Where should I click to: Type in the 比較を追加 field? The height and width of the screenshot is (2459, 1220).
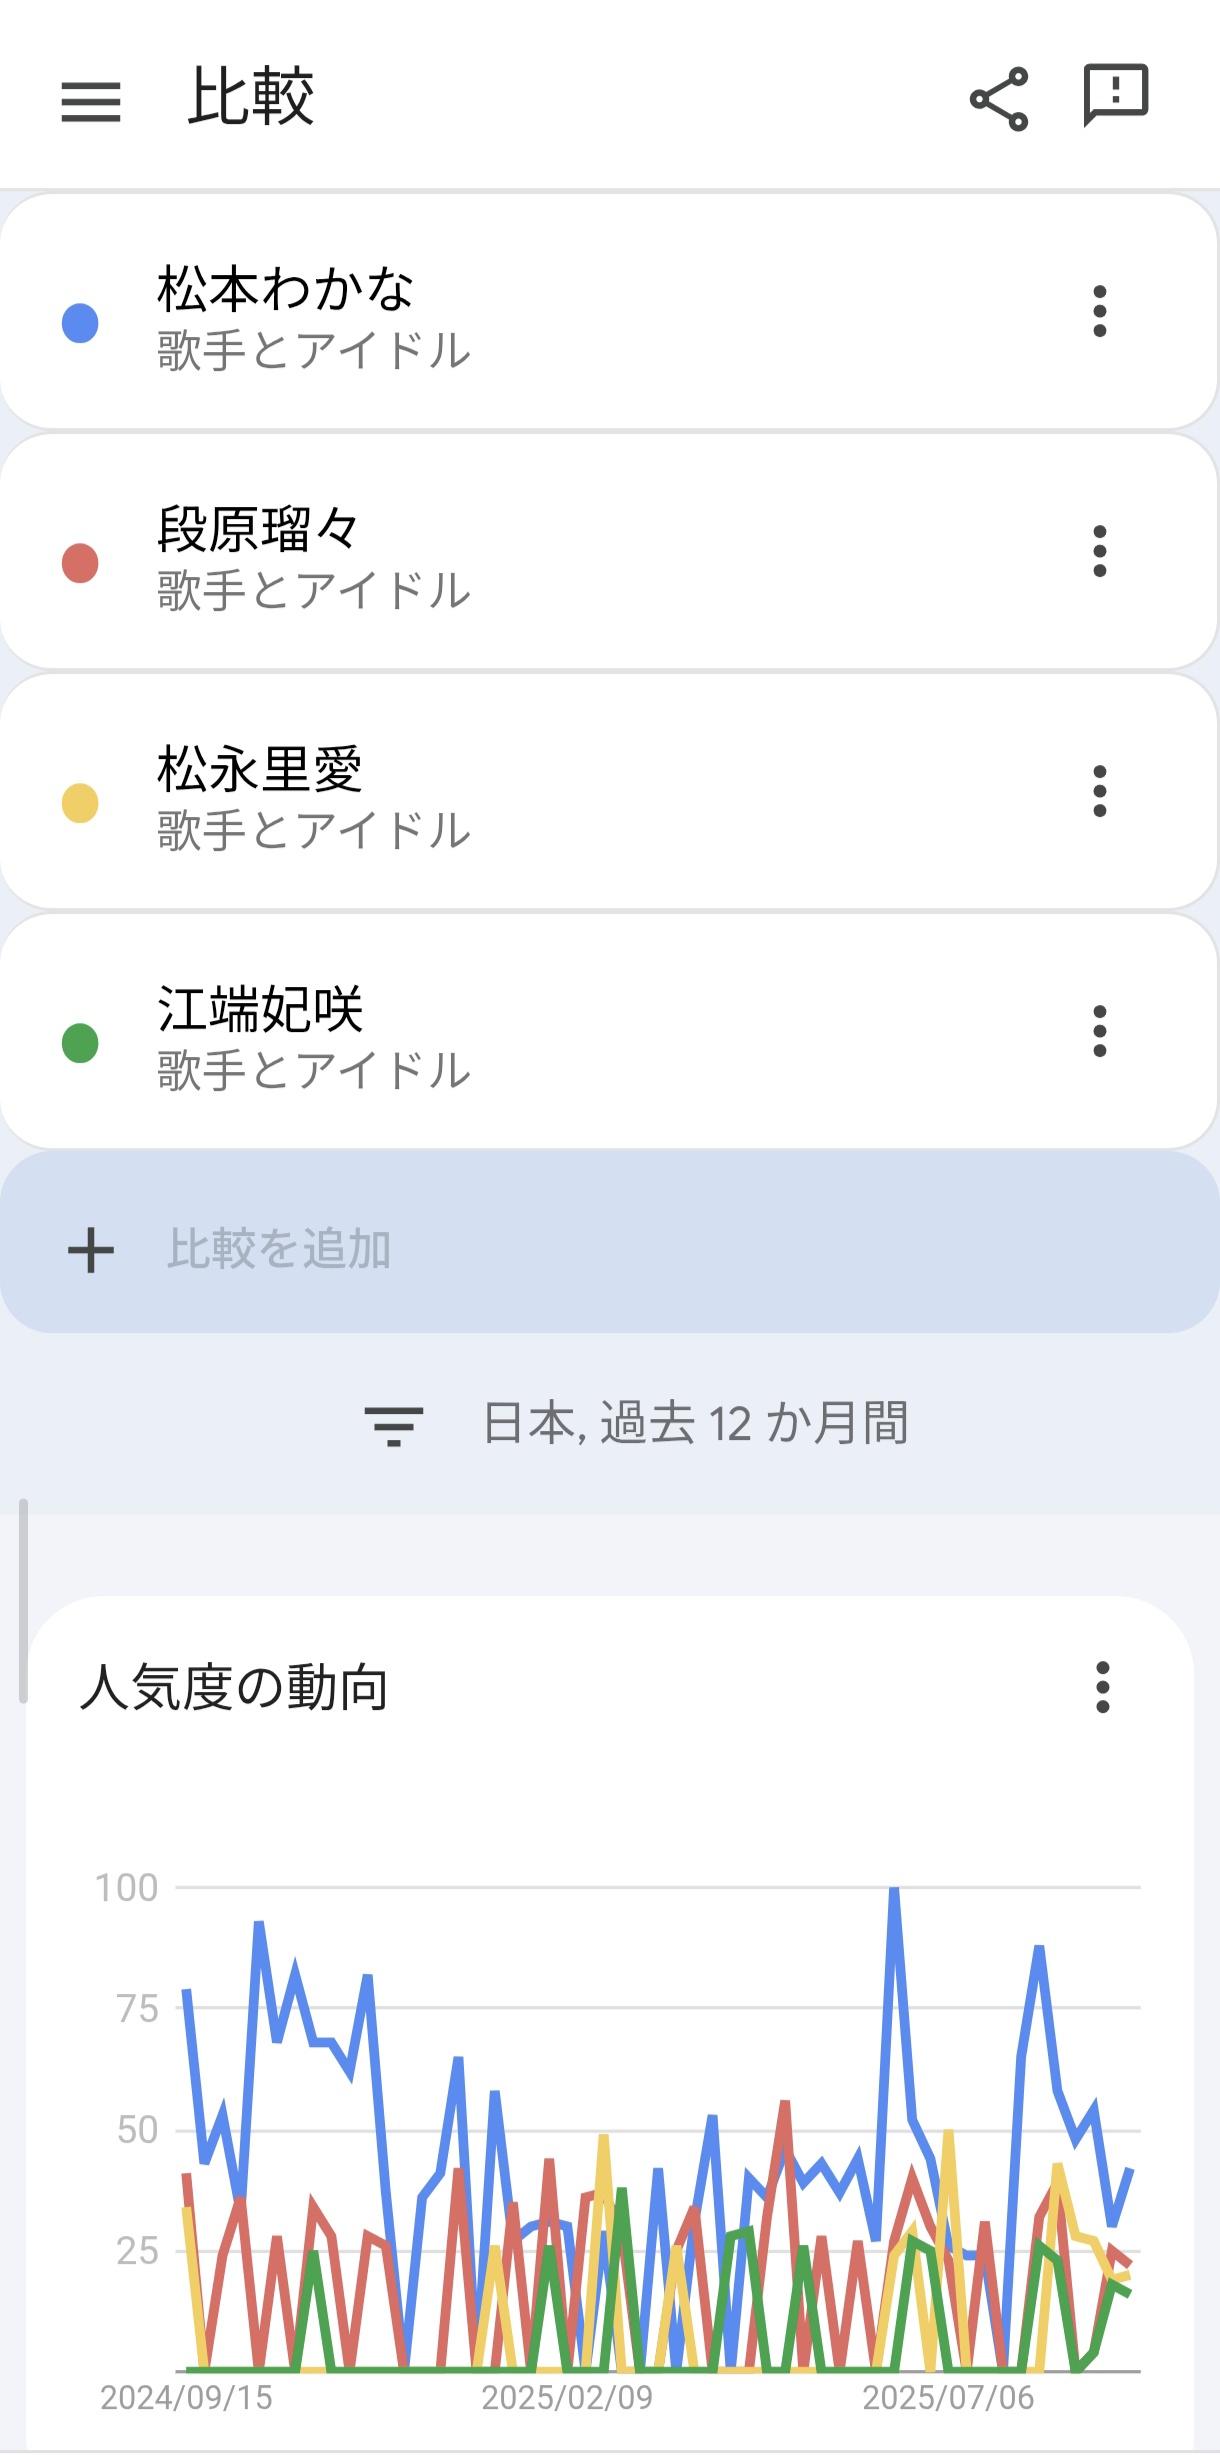point(600,1249)
